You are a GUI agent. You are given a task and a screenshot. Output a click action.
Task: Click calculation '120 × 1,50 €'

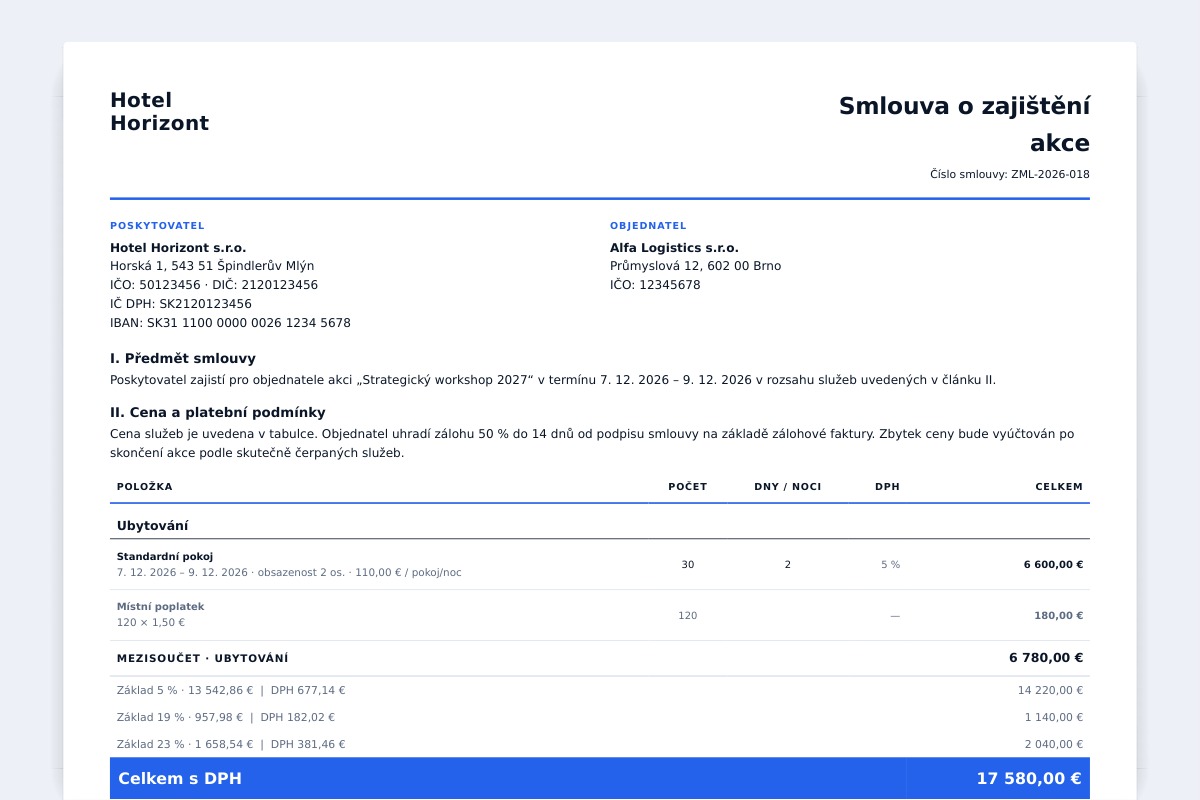[x=151, y=623]
